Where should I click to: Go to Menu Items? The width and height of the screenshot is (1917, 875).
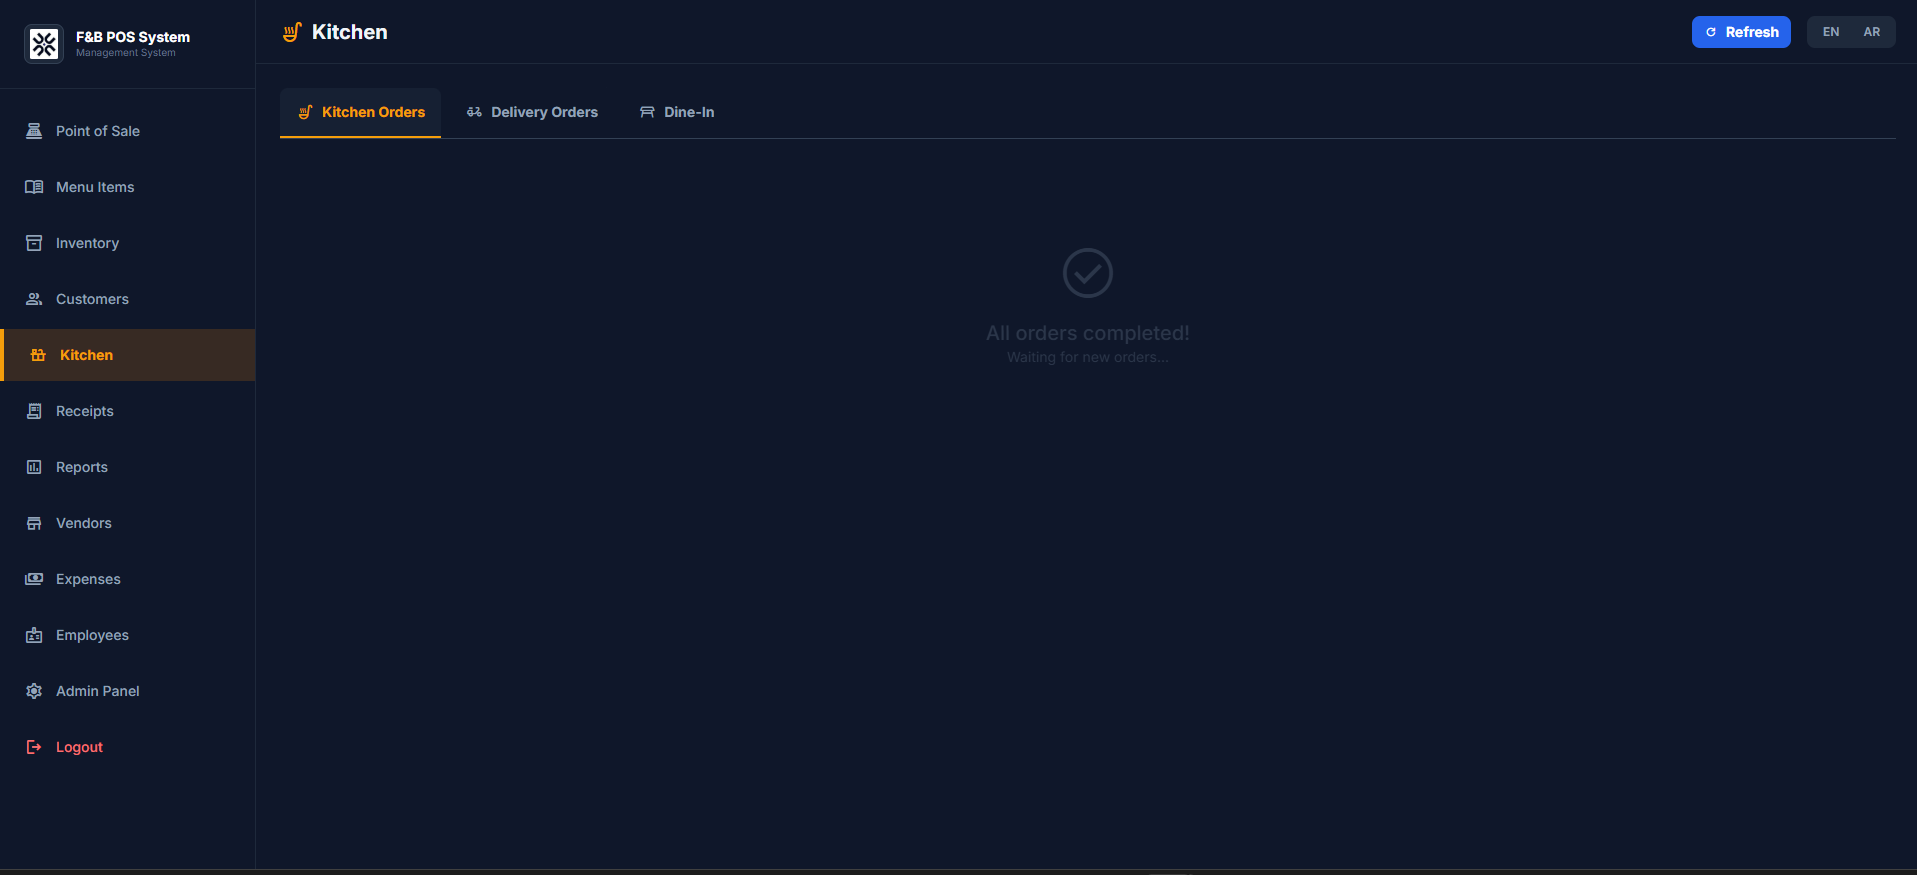[128, 187]
